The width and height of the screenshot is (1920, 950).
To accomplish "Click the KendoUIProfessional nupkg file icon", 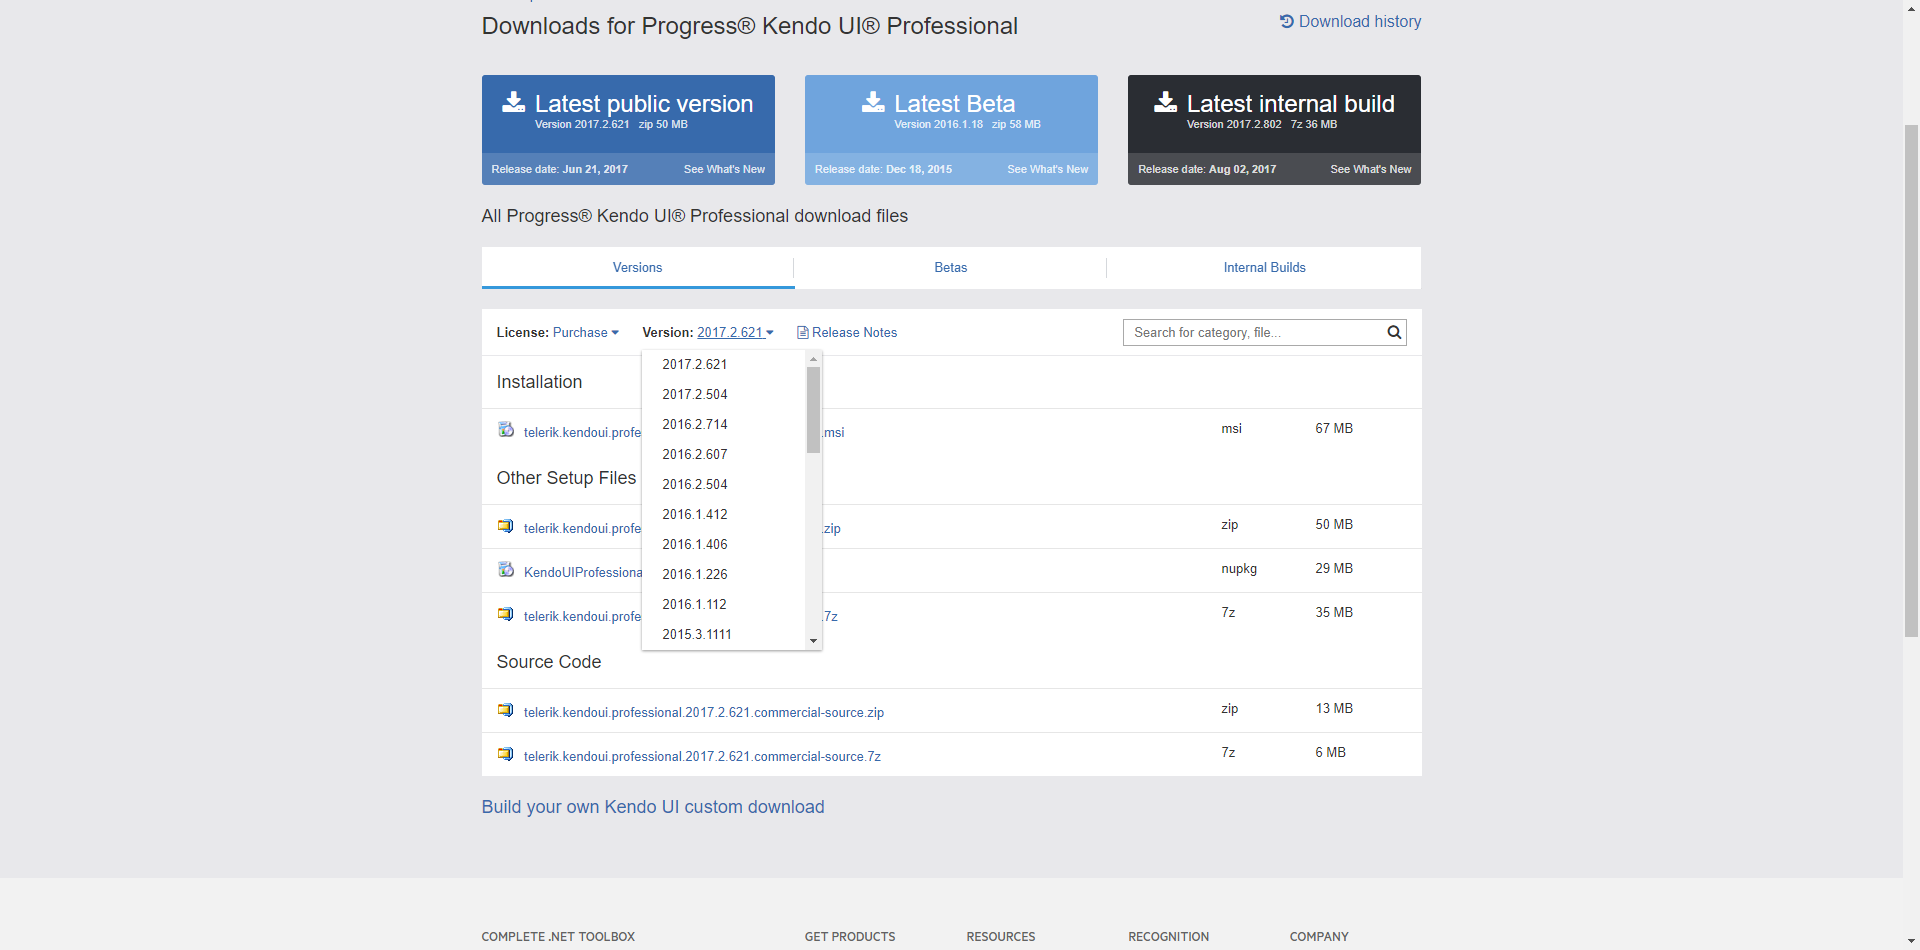I will click(506, 570).
